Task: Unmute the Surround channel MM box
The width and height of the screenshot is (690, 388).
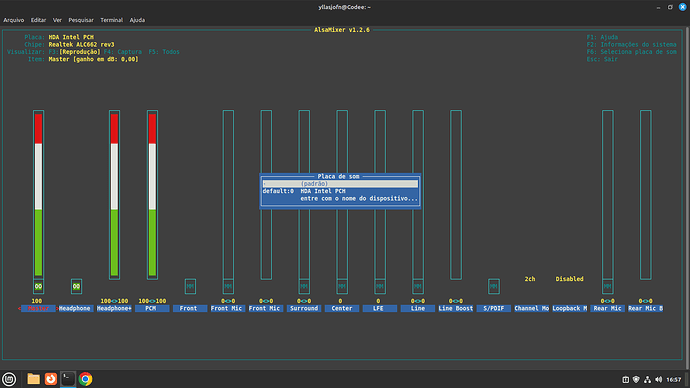Action: click(x=304, y=286)
